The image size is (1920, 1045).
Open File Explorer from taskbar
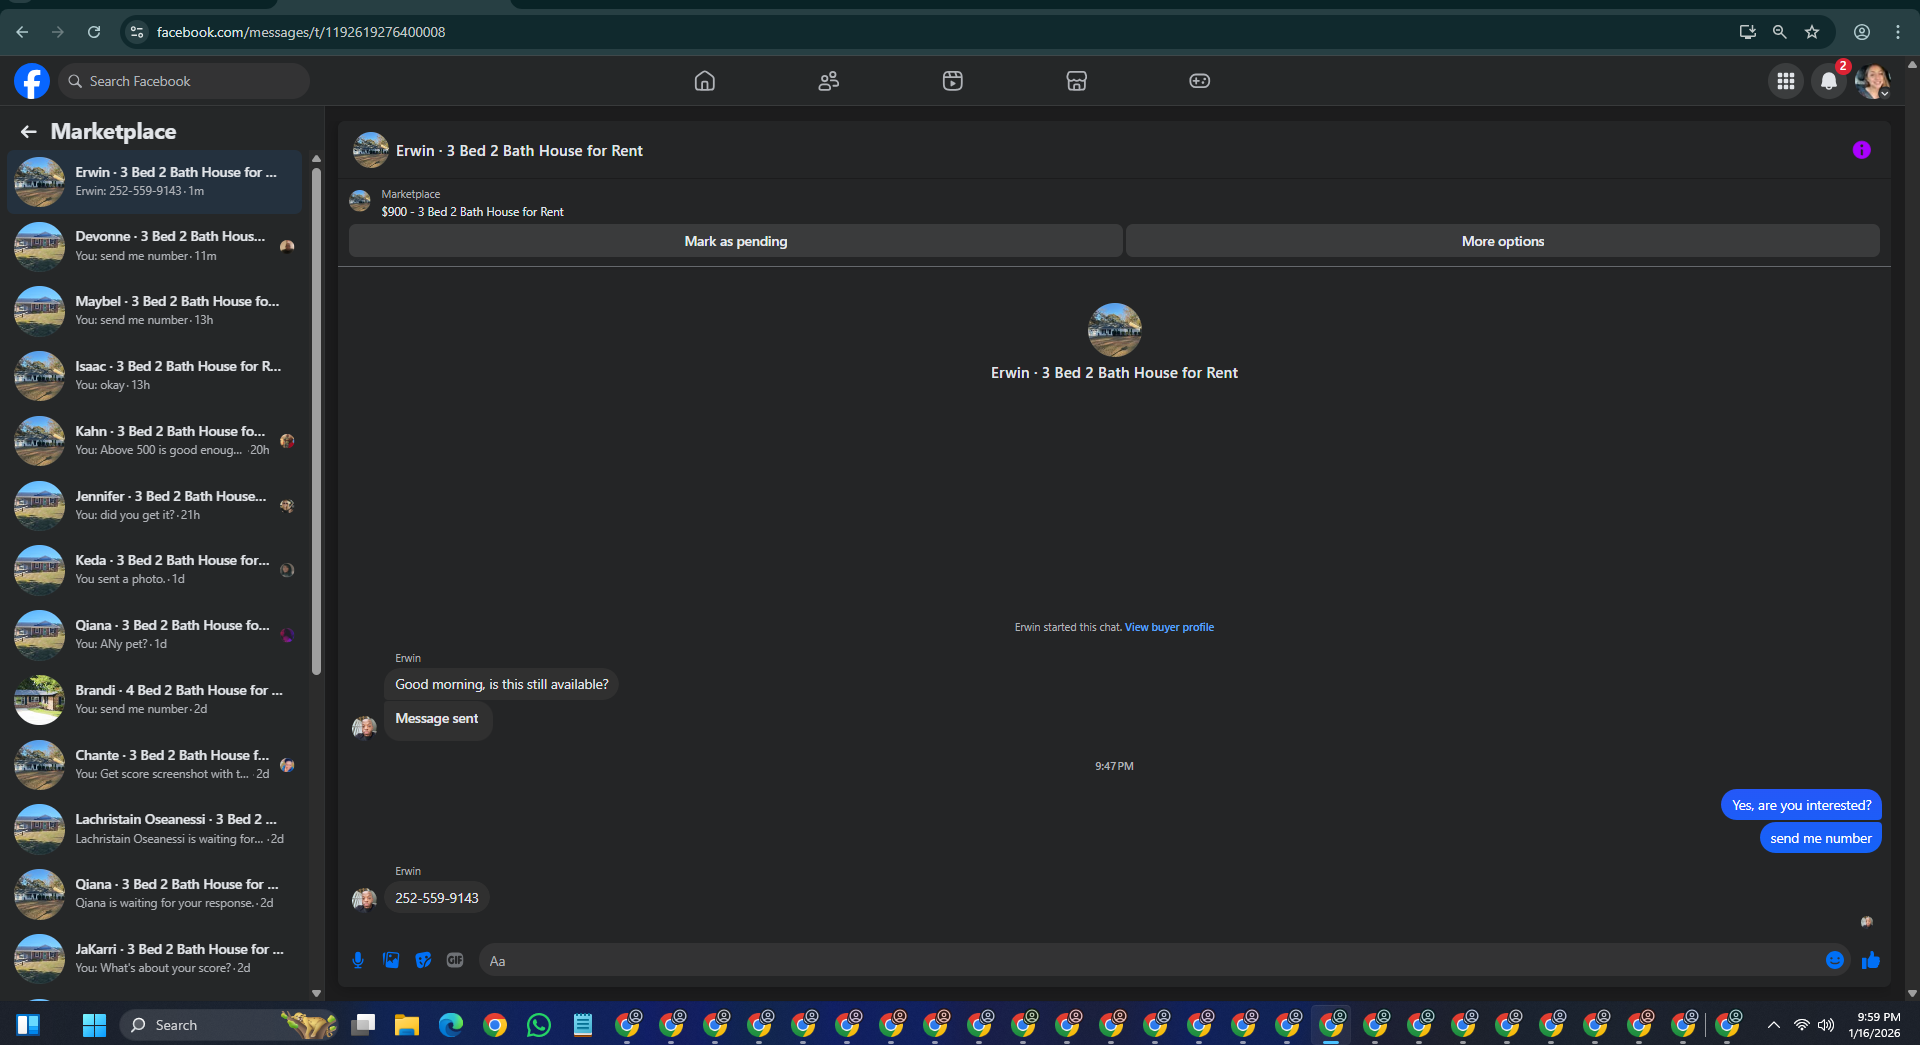pyautogui.click(x=406, y=1025)
